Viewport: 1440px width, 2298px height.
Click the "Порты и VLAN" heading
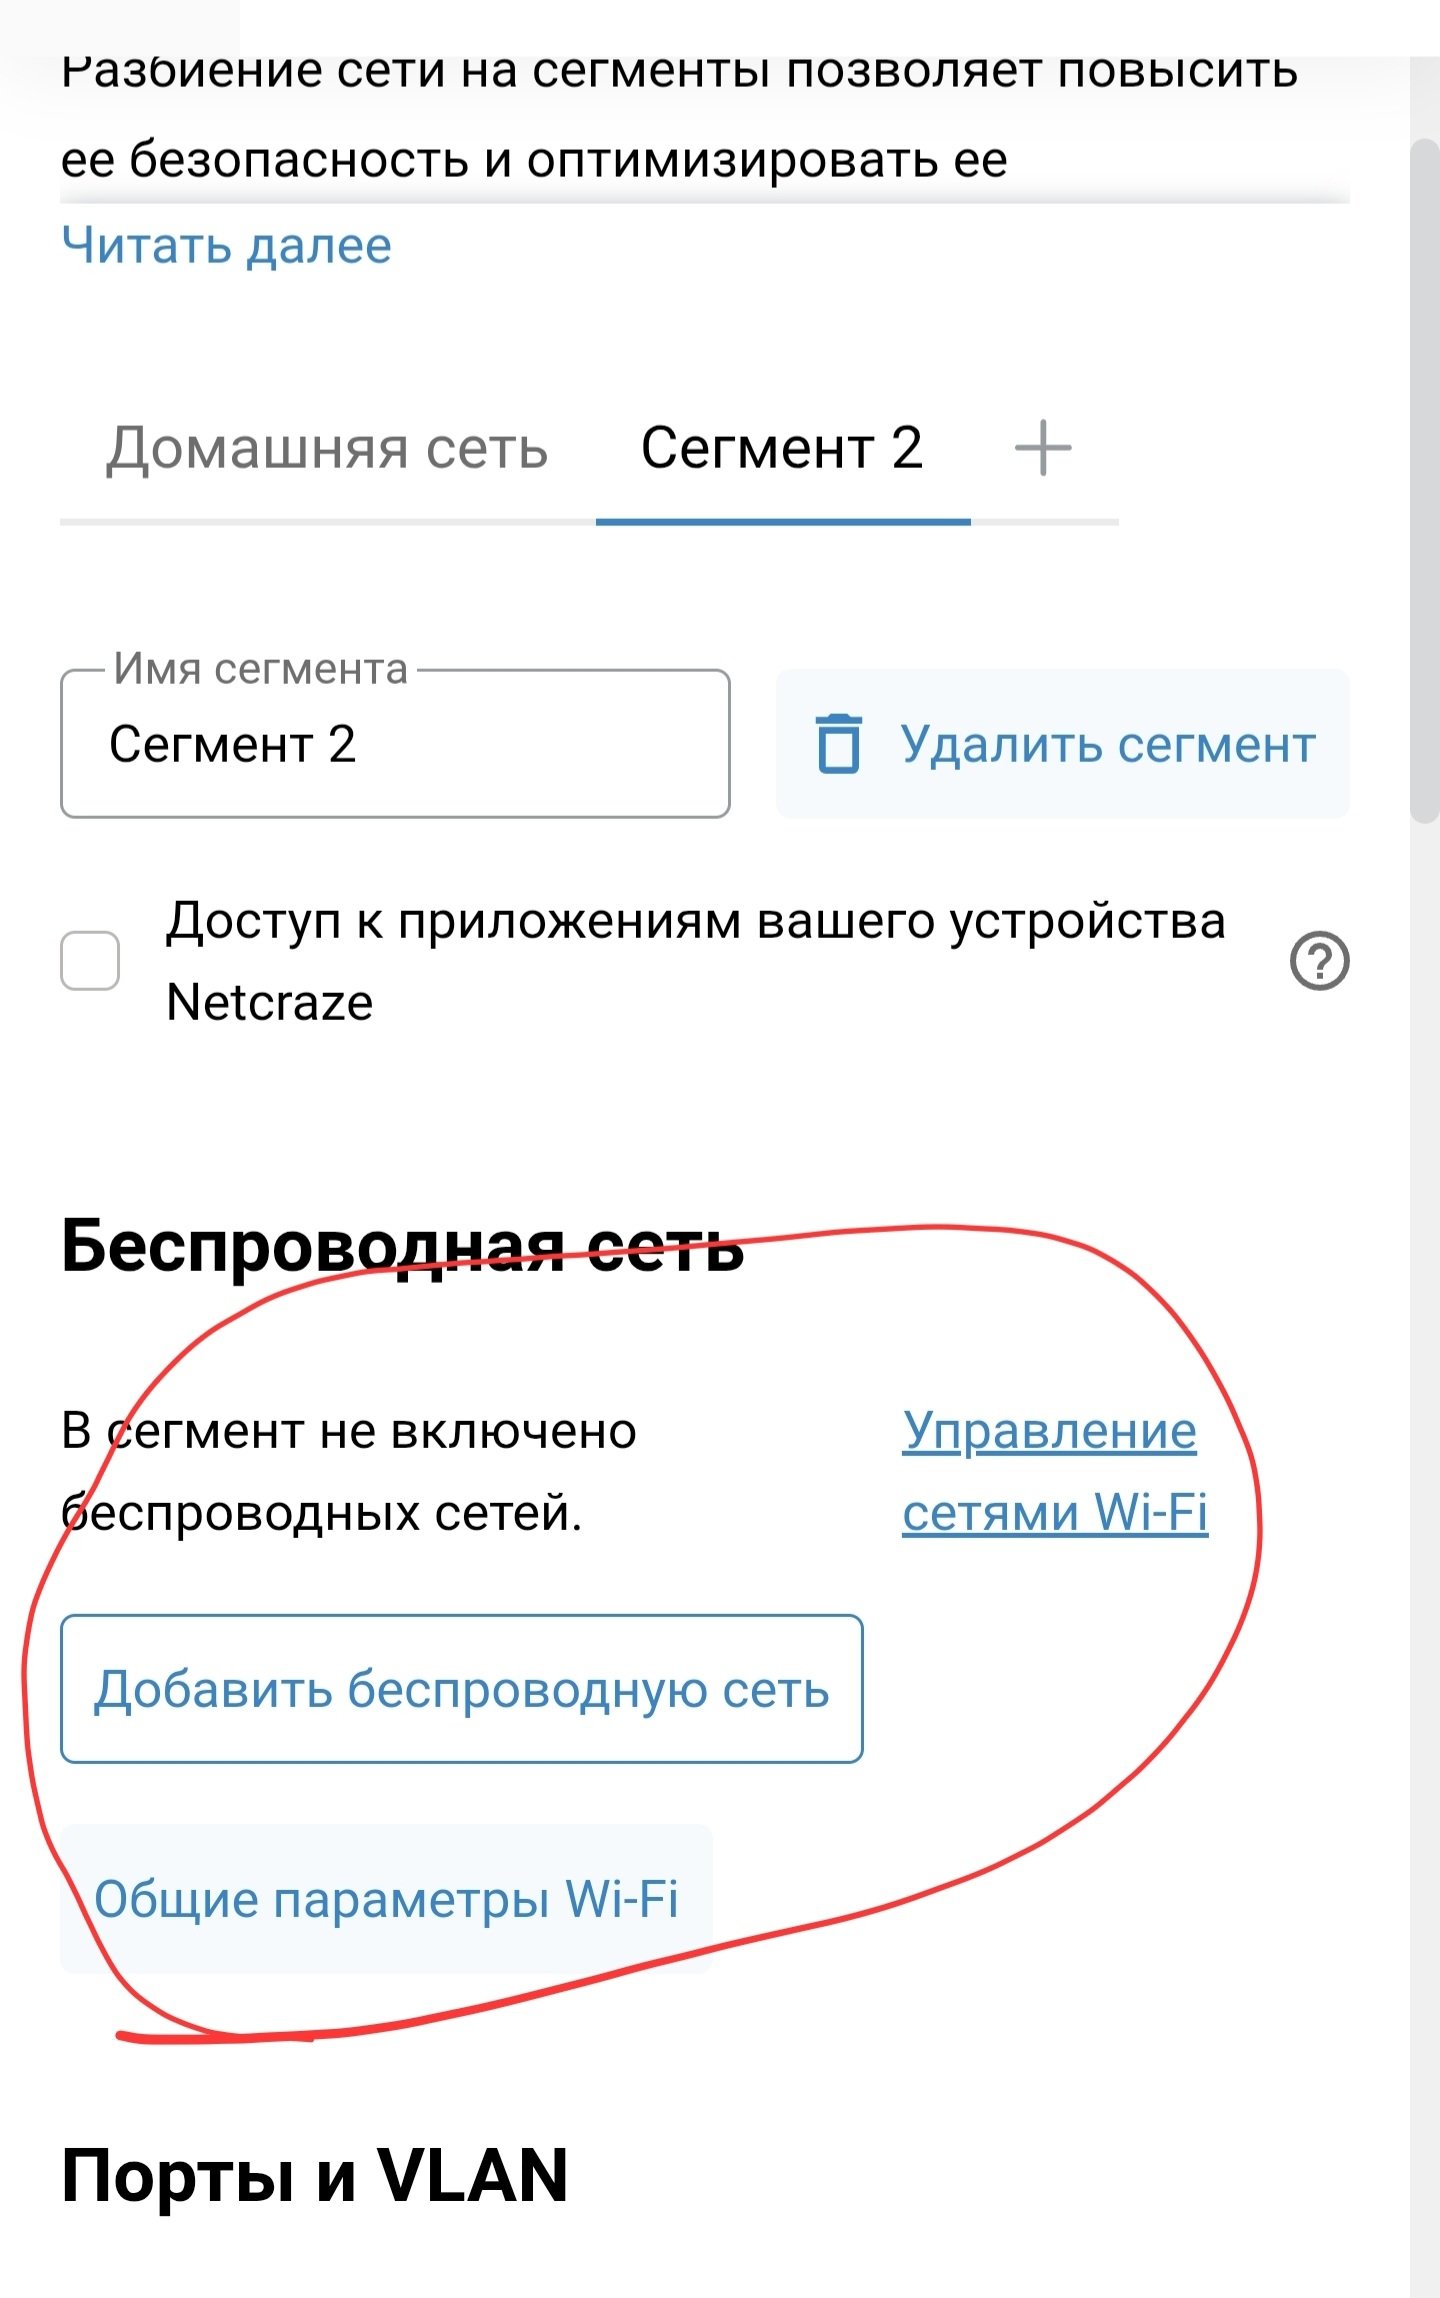click(314, 2176)
